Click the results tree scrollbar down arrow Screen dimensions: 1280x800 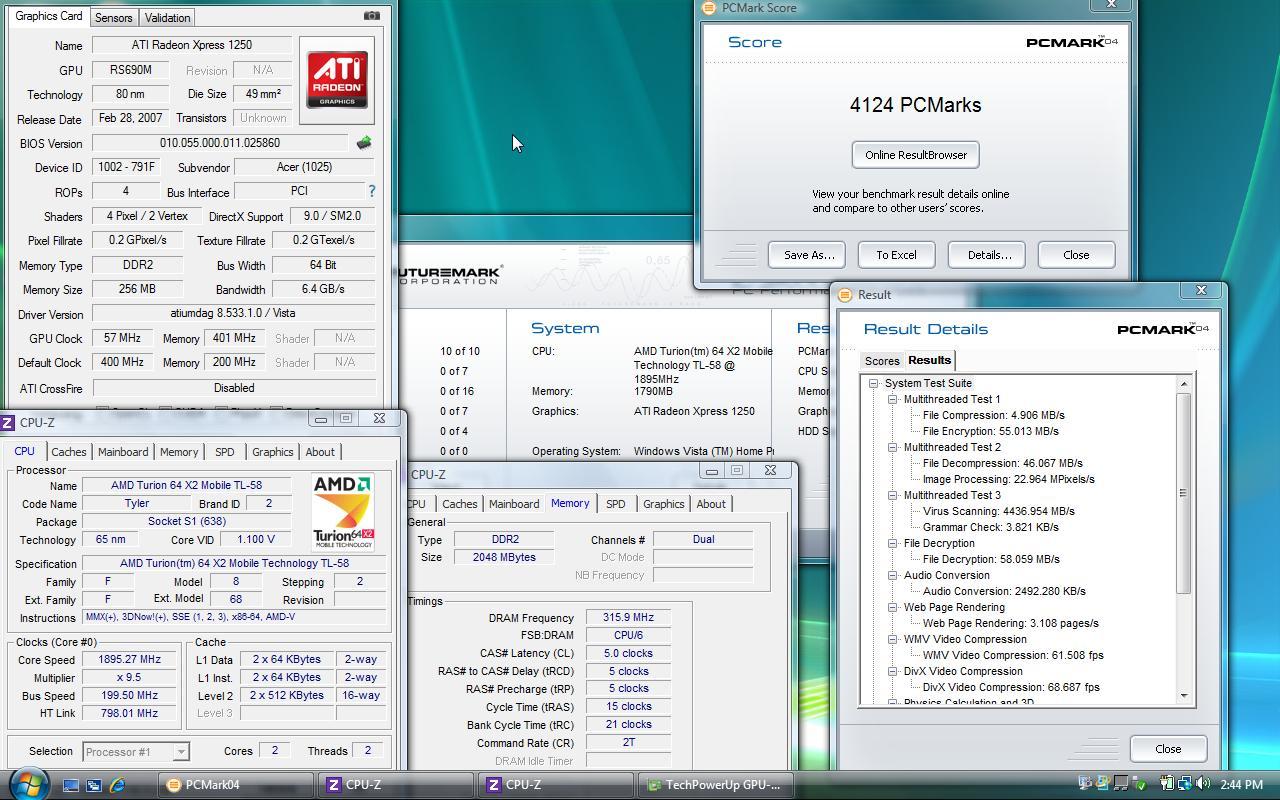pos(1184,696)
